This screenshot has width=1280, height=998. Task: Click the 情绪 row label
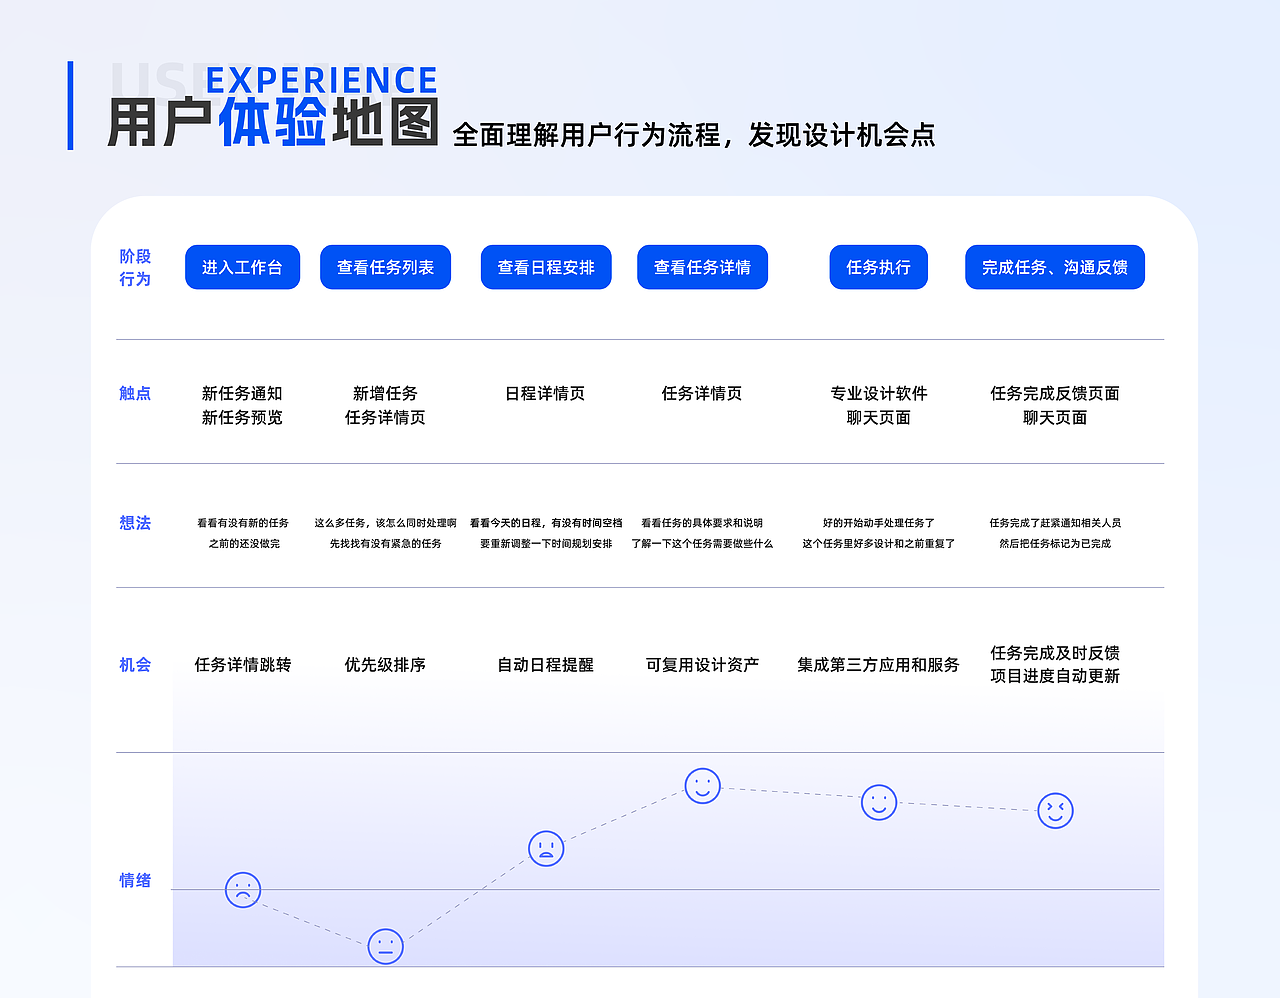[x=135, y=880]
